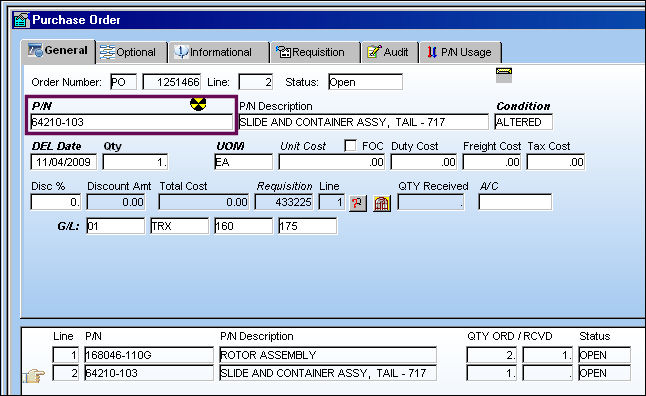Open the Optional tab

pyautogui.click(x=131, y=52)
